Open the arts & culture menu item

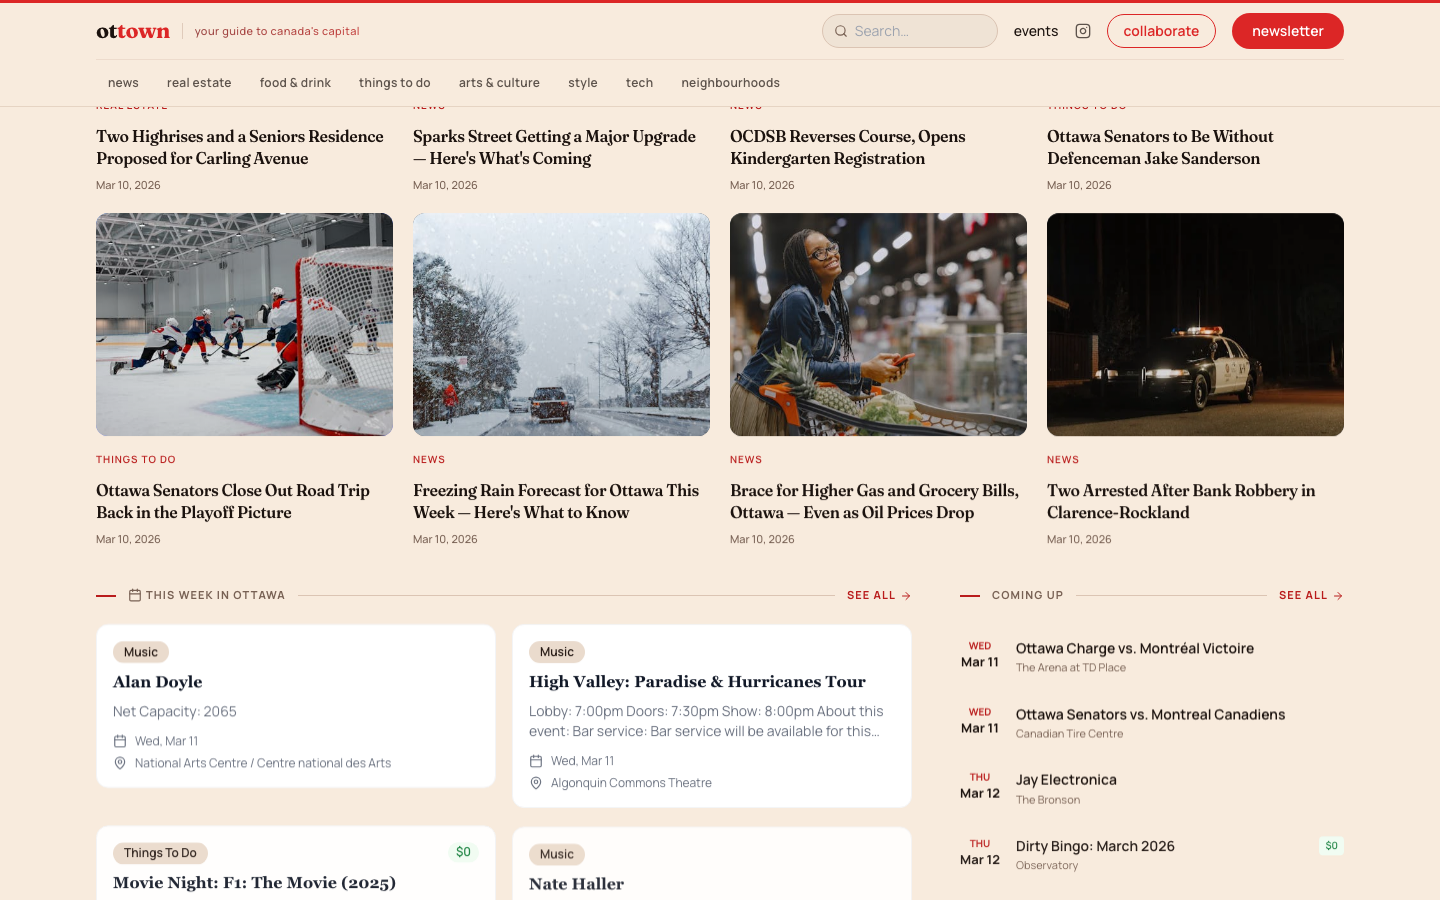tap(499, 83)
